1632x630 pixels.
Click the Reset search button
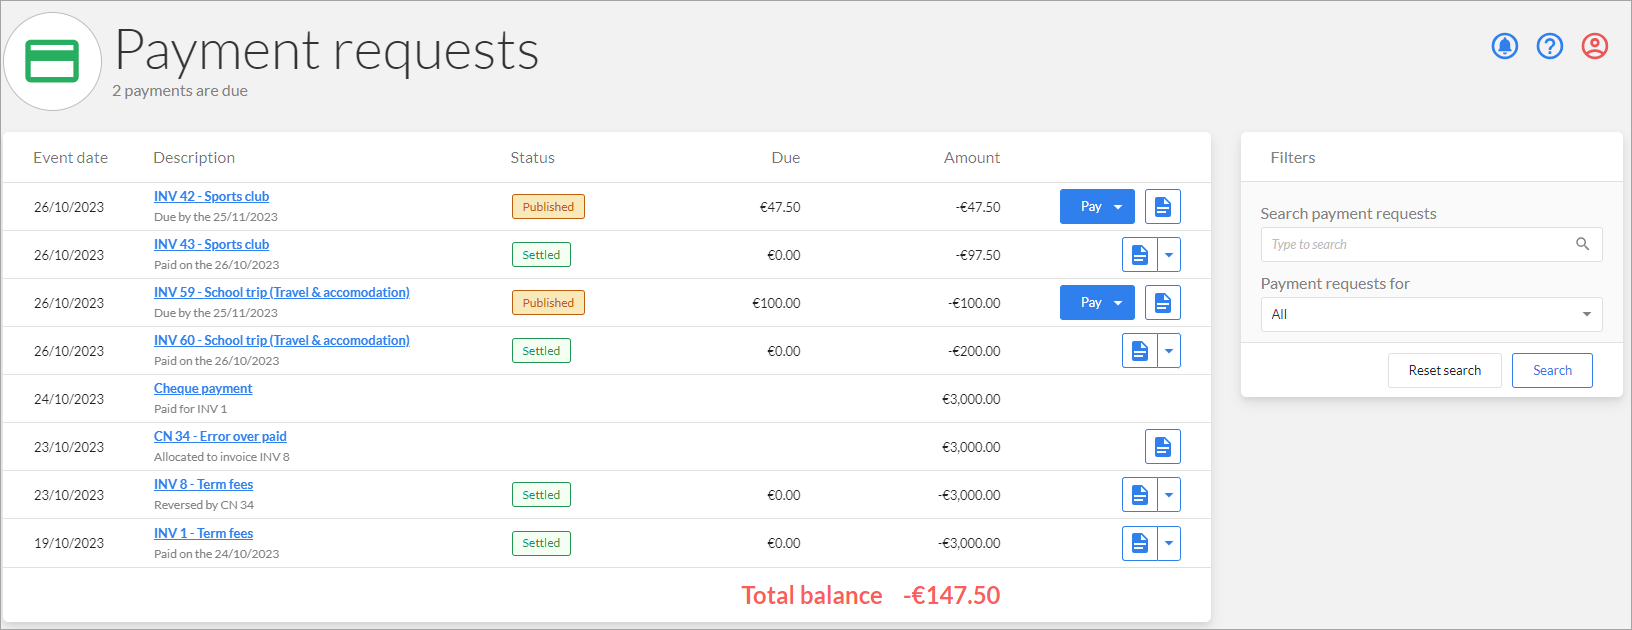pyautogui.click(x=1445, y=370)
